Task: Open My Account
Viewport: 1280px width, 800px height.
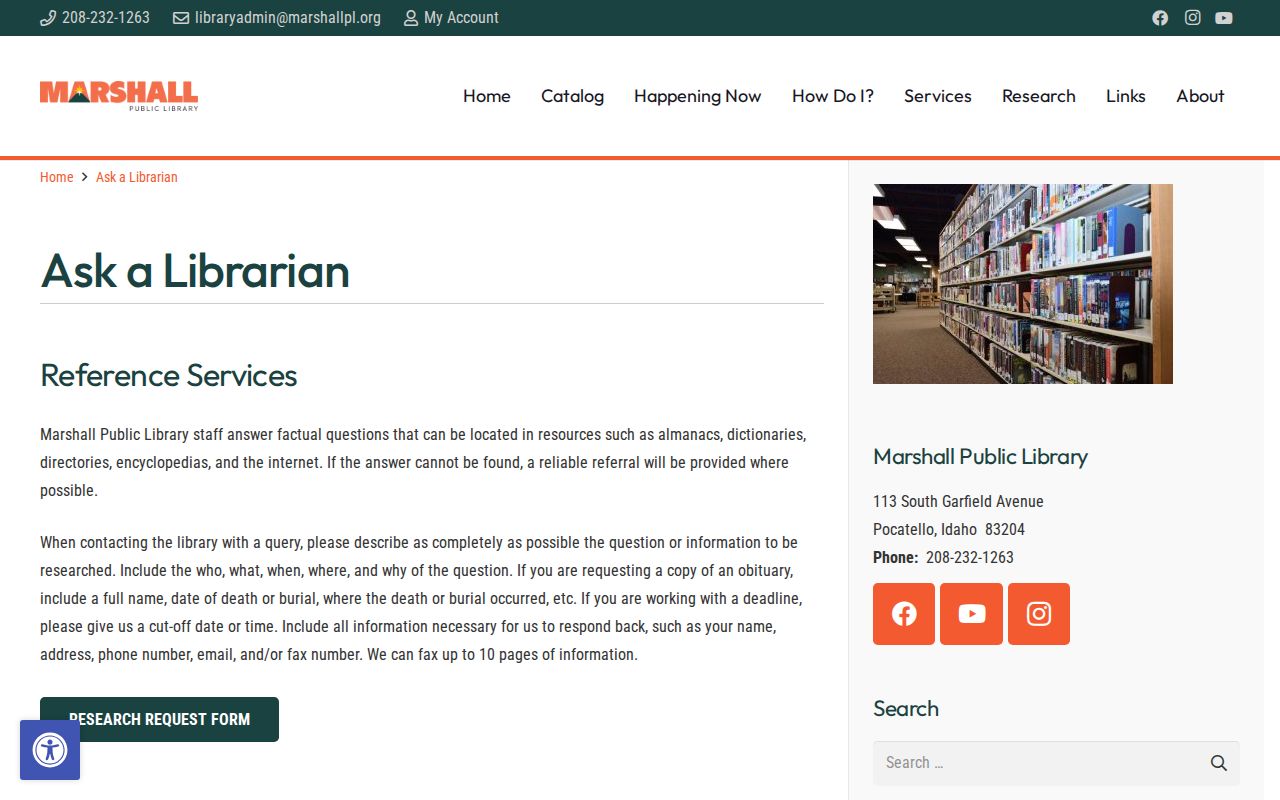Action: click(451, 18)
